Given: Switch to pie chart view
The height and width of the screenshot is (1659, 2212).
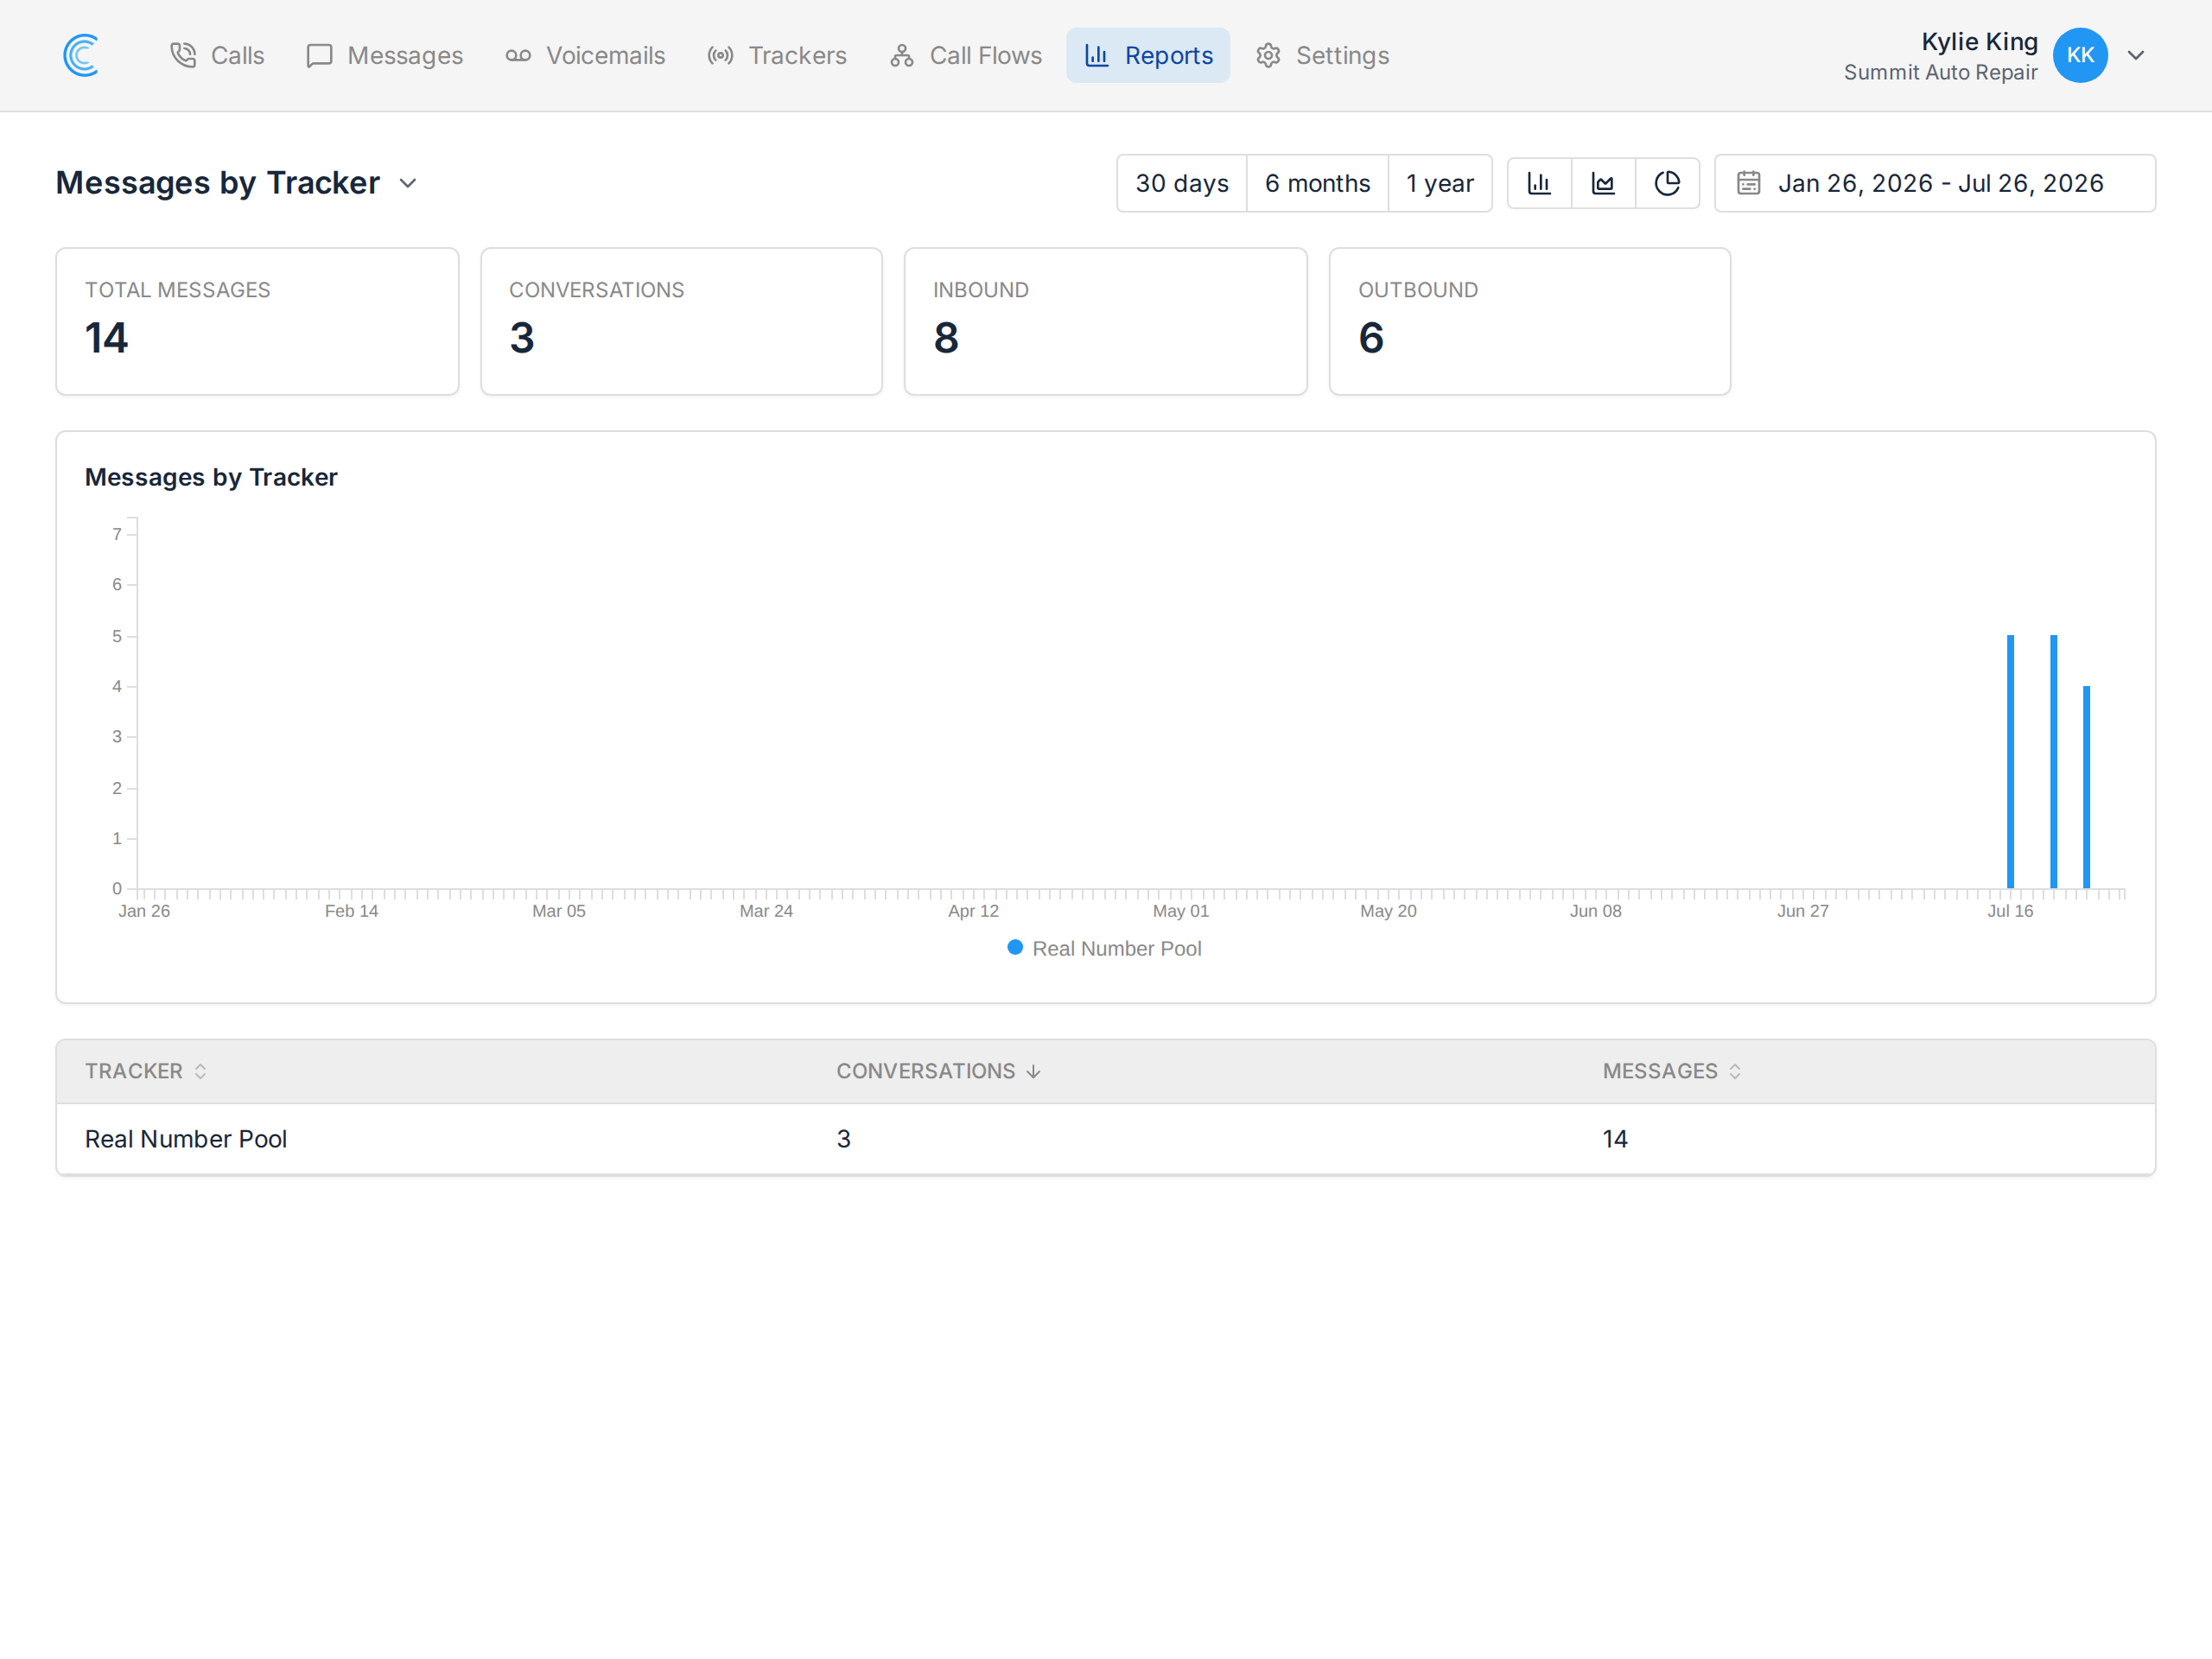Looking at the screenshot, I should point(1667,183).
